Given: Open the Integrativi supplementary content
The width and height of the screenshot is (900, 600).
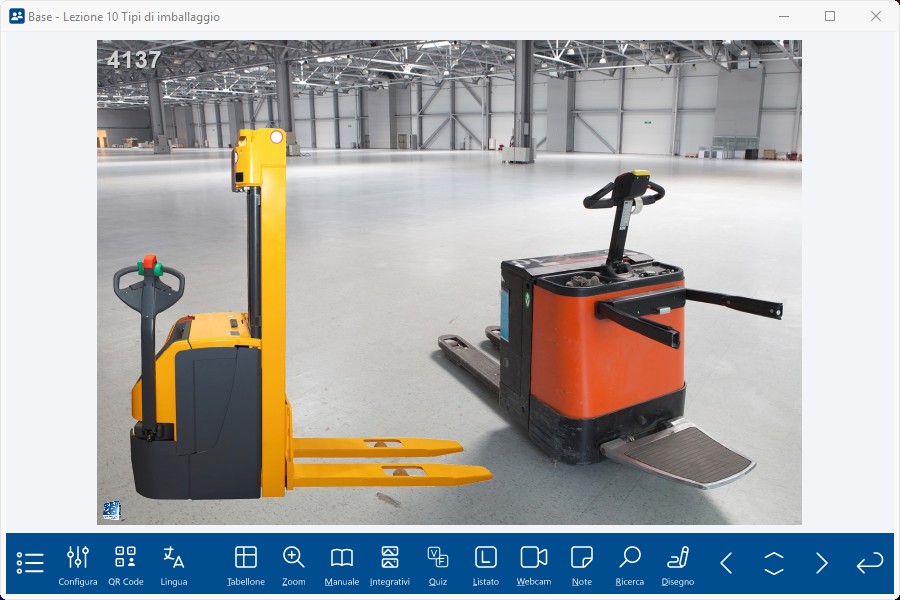Looking at the screenshot, I should [390, 564].
